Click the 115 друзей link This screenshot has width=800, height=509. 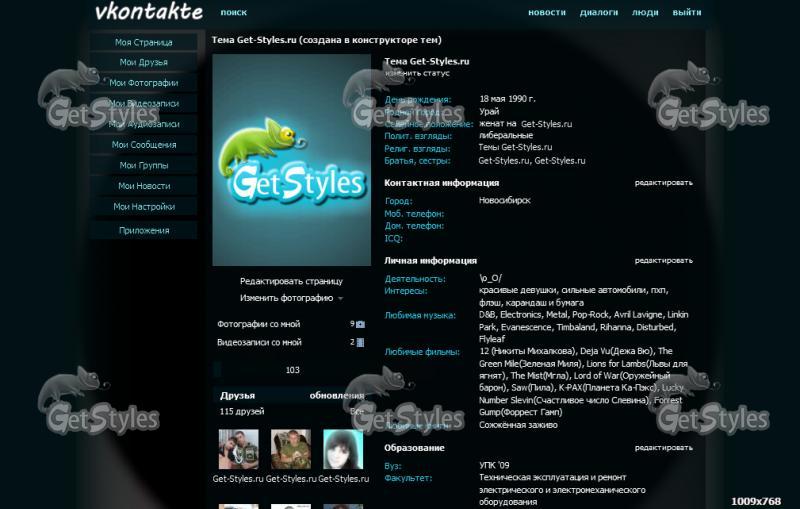click(x=242, y=412)
